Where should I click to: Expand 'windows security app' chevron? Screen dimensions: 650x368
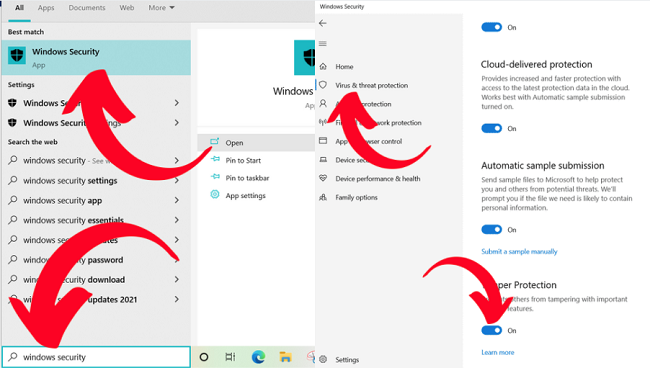coord(177,200)
